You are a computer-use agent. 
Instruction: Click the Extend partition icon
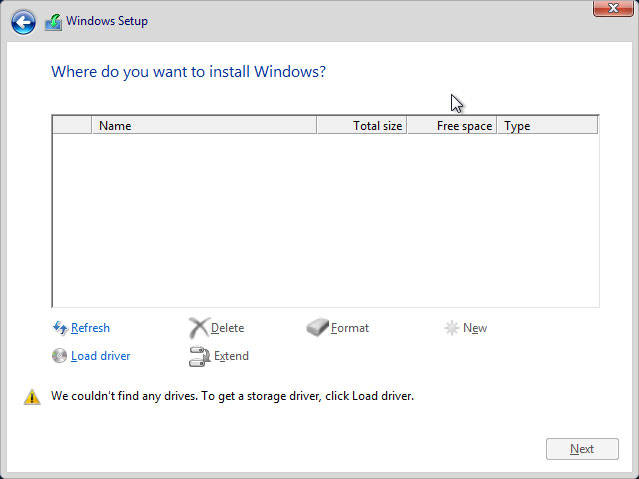[x=198, y=356]
